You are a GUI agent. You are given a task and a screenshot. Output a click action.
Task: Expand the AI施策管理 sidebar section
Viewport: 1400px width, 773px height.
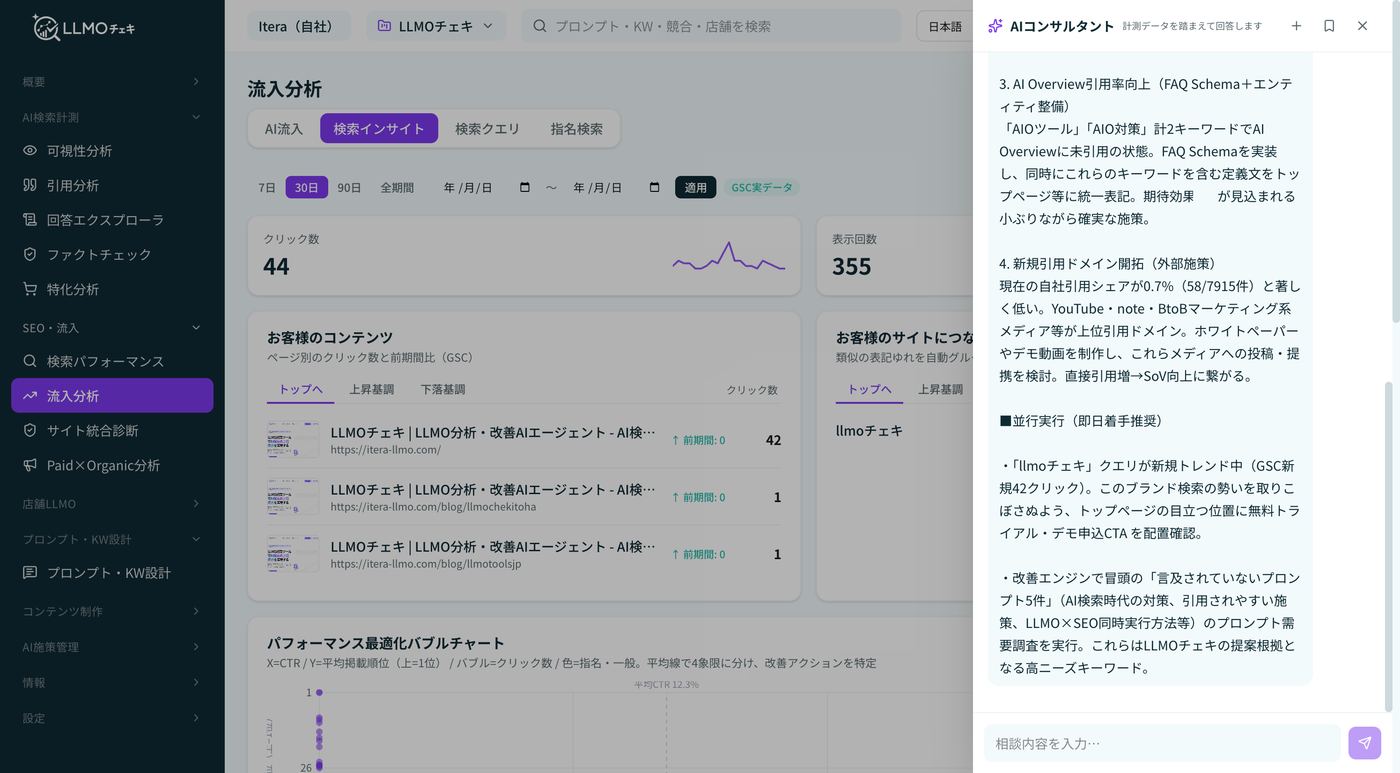coord(112,647)
